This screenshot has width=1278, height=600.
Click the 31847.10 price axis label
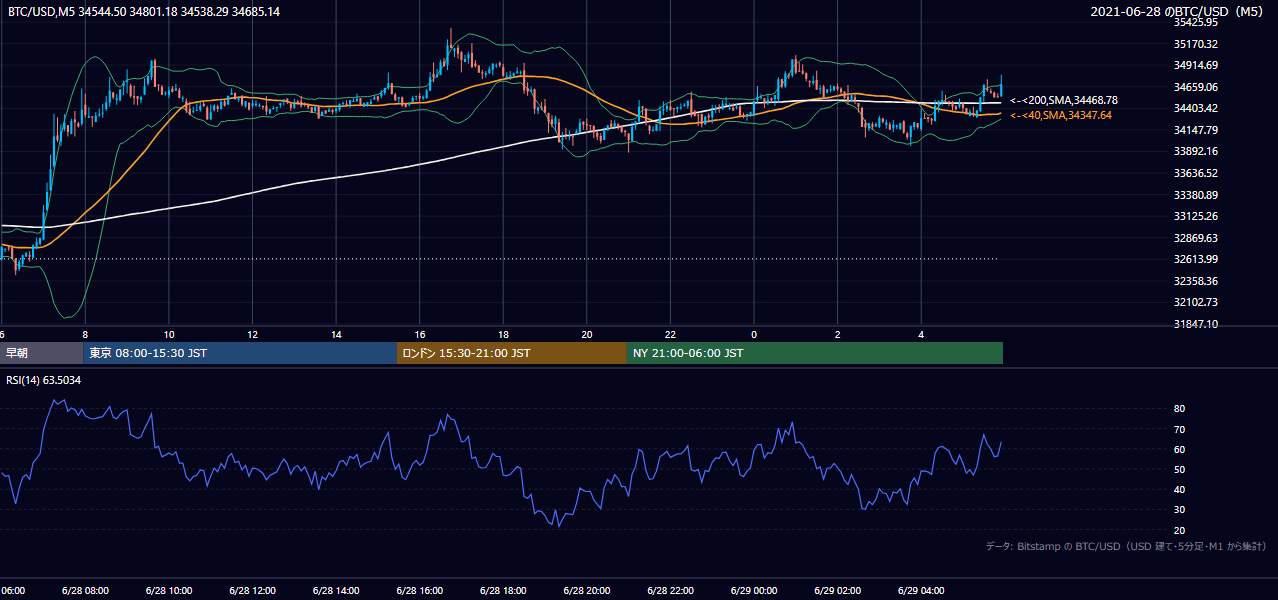point(1195,324)
